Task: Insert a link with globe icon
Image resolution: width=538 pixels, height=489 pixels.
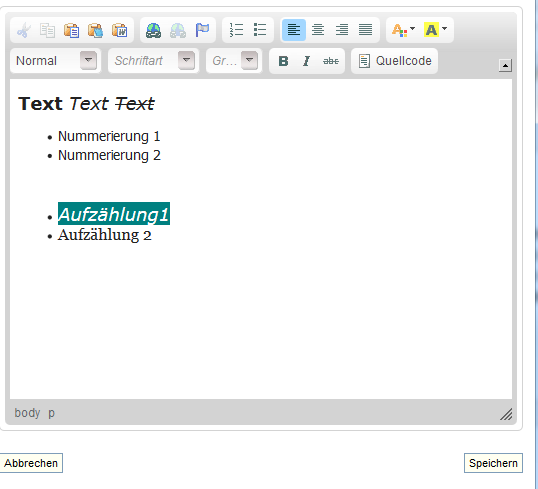Action: point(153,30)
